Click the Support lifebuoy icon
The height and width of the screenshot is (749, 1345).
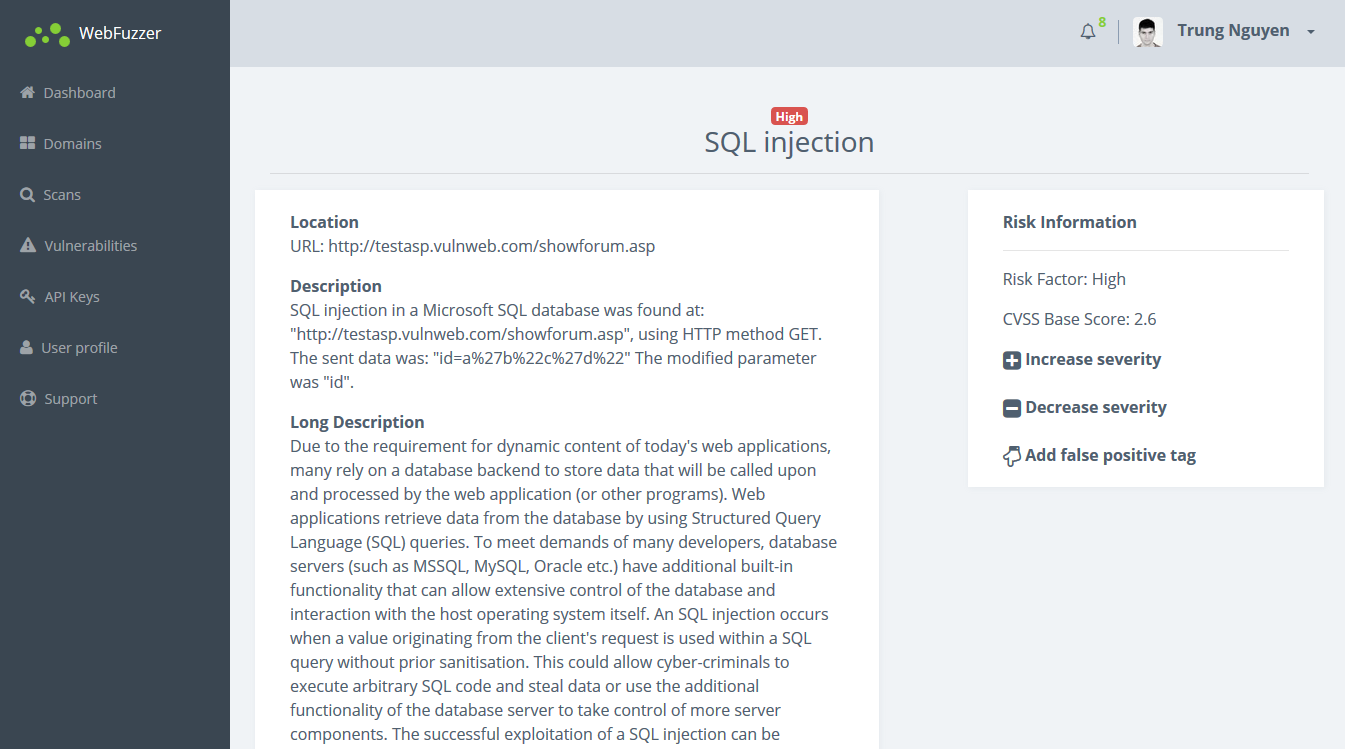tap(28, 398)
